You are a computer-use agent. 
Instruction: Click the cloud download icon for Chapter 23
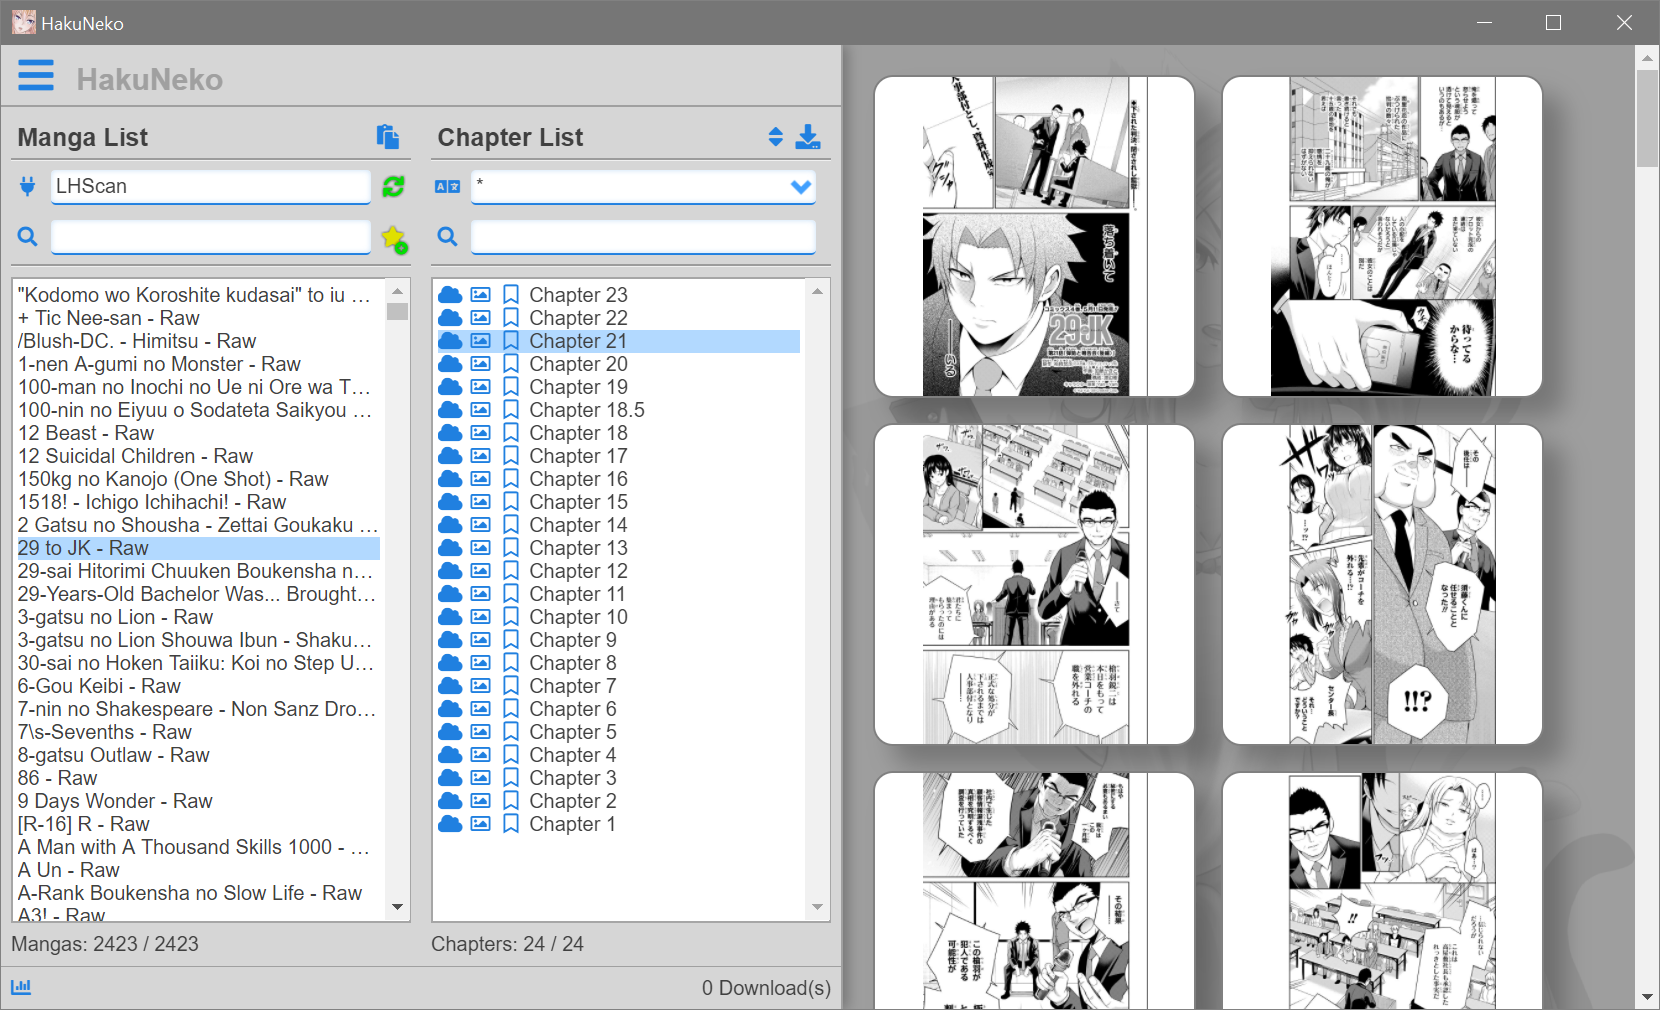(450, 294)
